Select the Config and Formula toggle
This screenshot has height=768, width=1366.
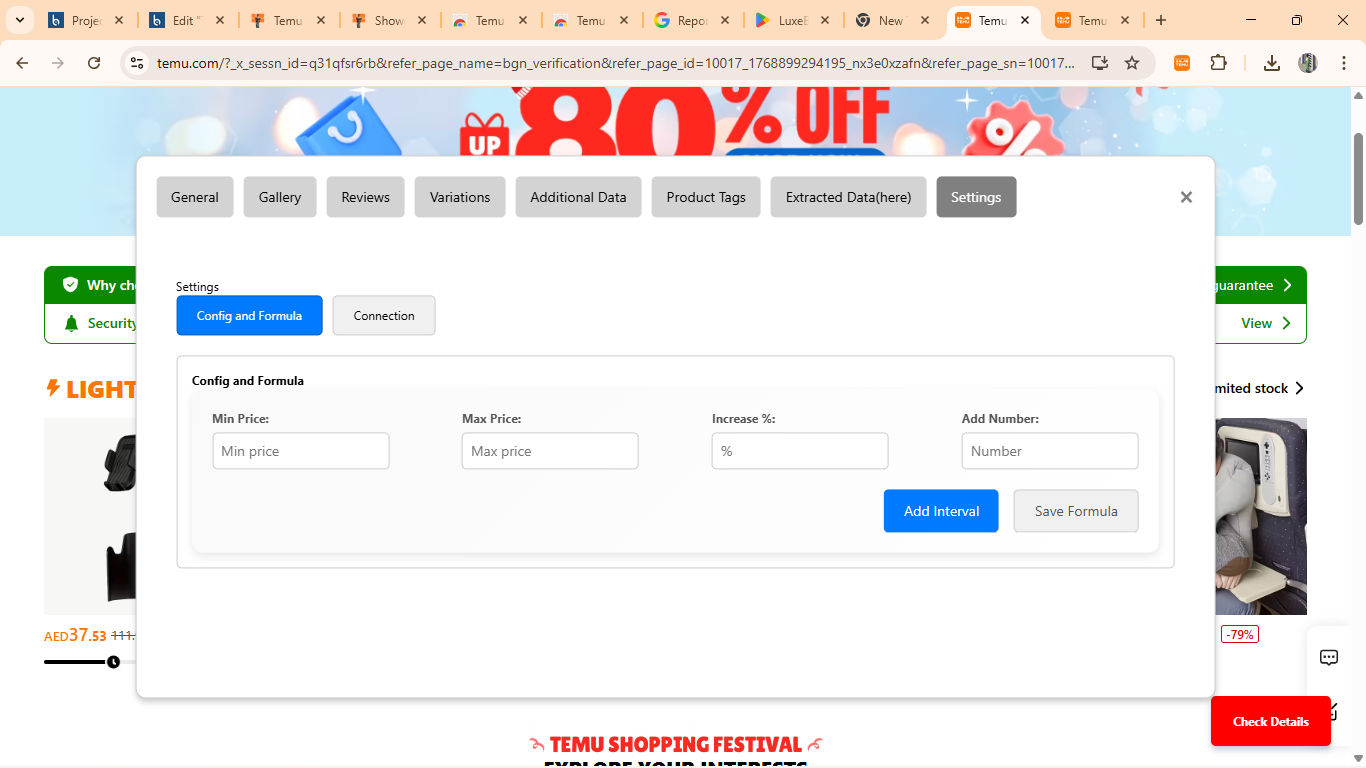pos(249,315)
